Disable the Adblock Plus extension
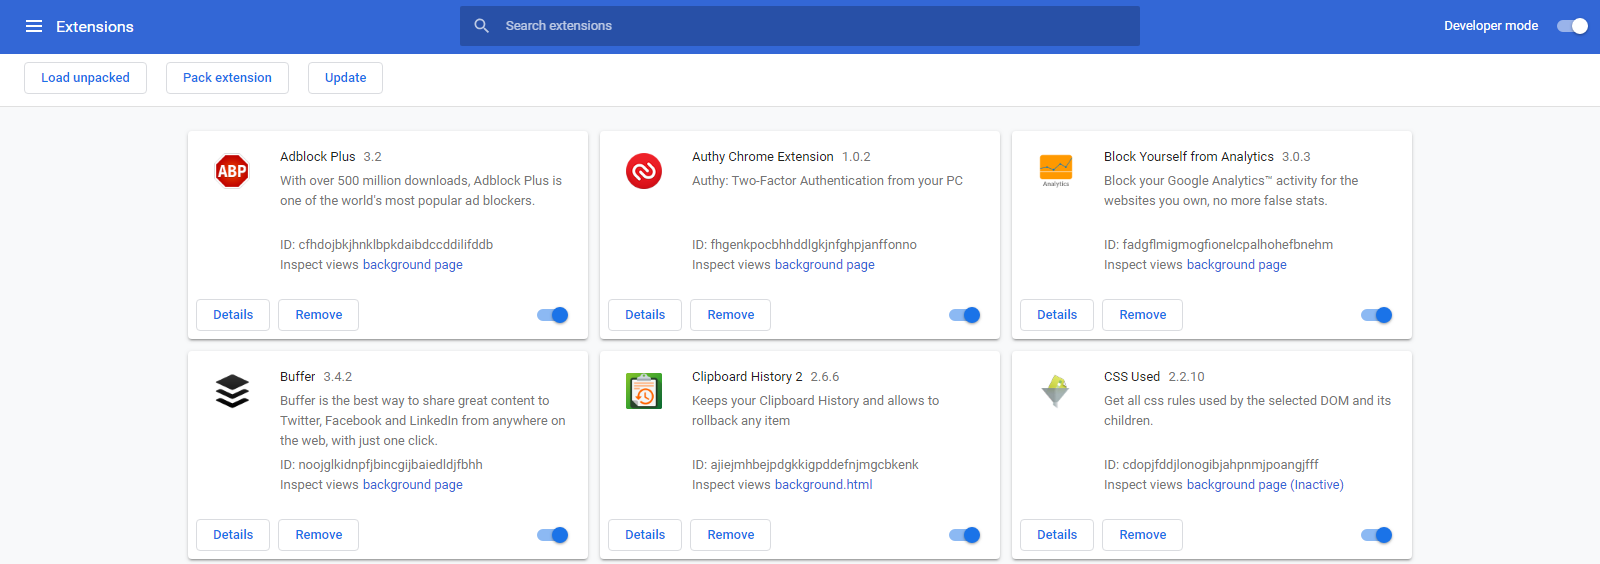 tap(553, 315)
